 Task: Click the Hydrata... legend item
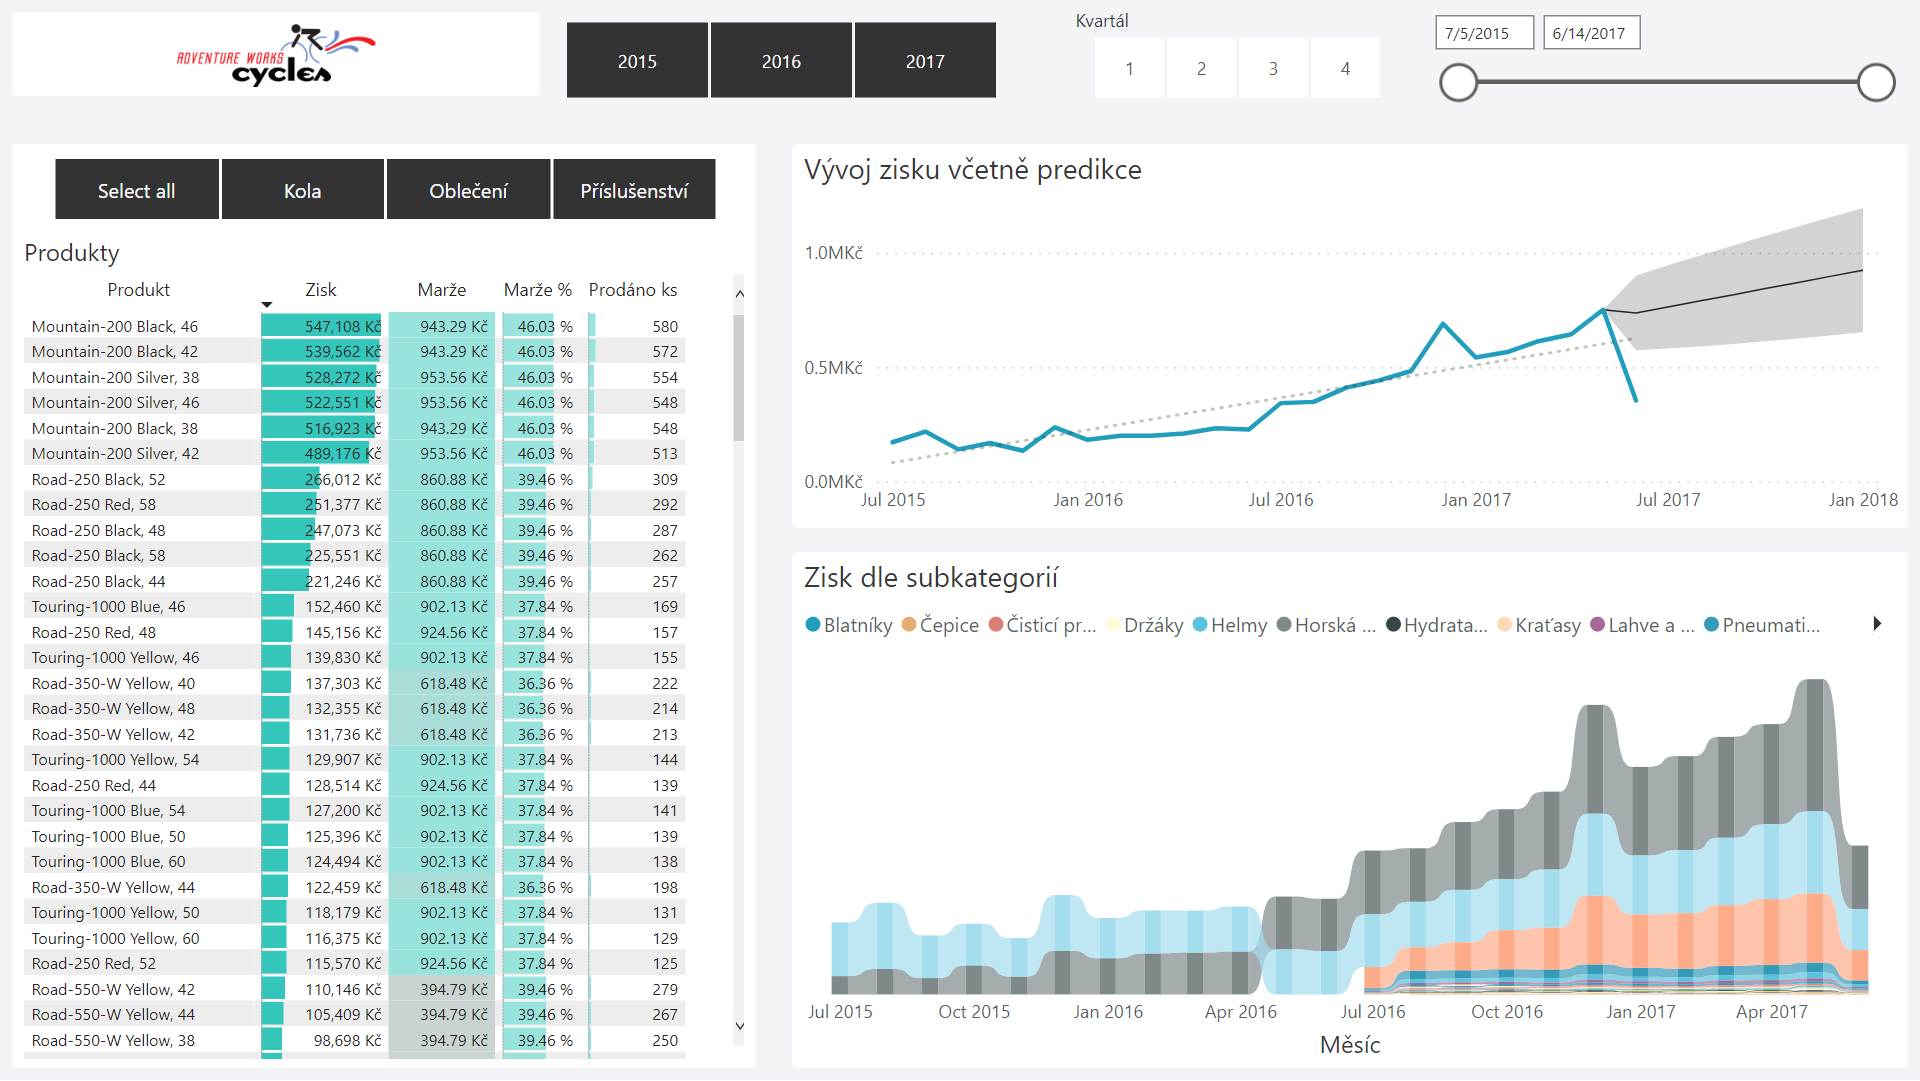tap(1437, 625)
